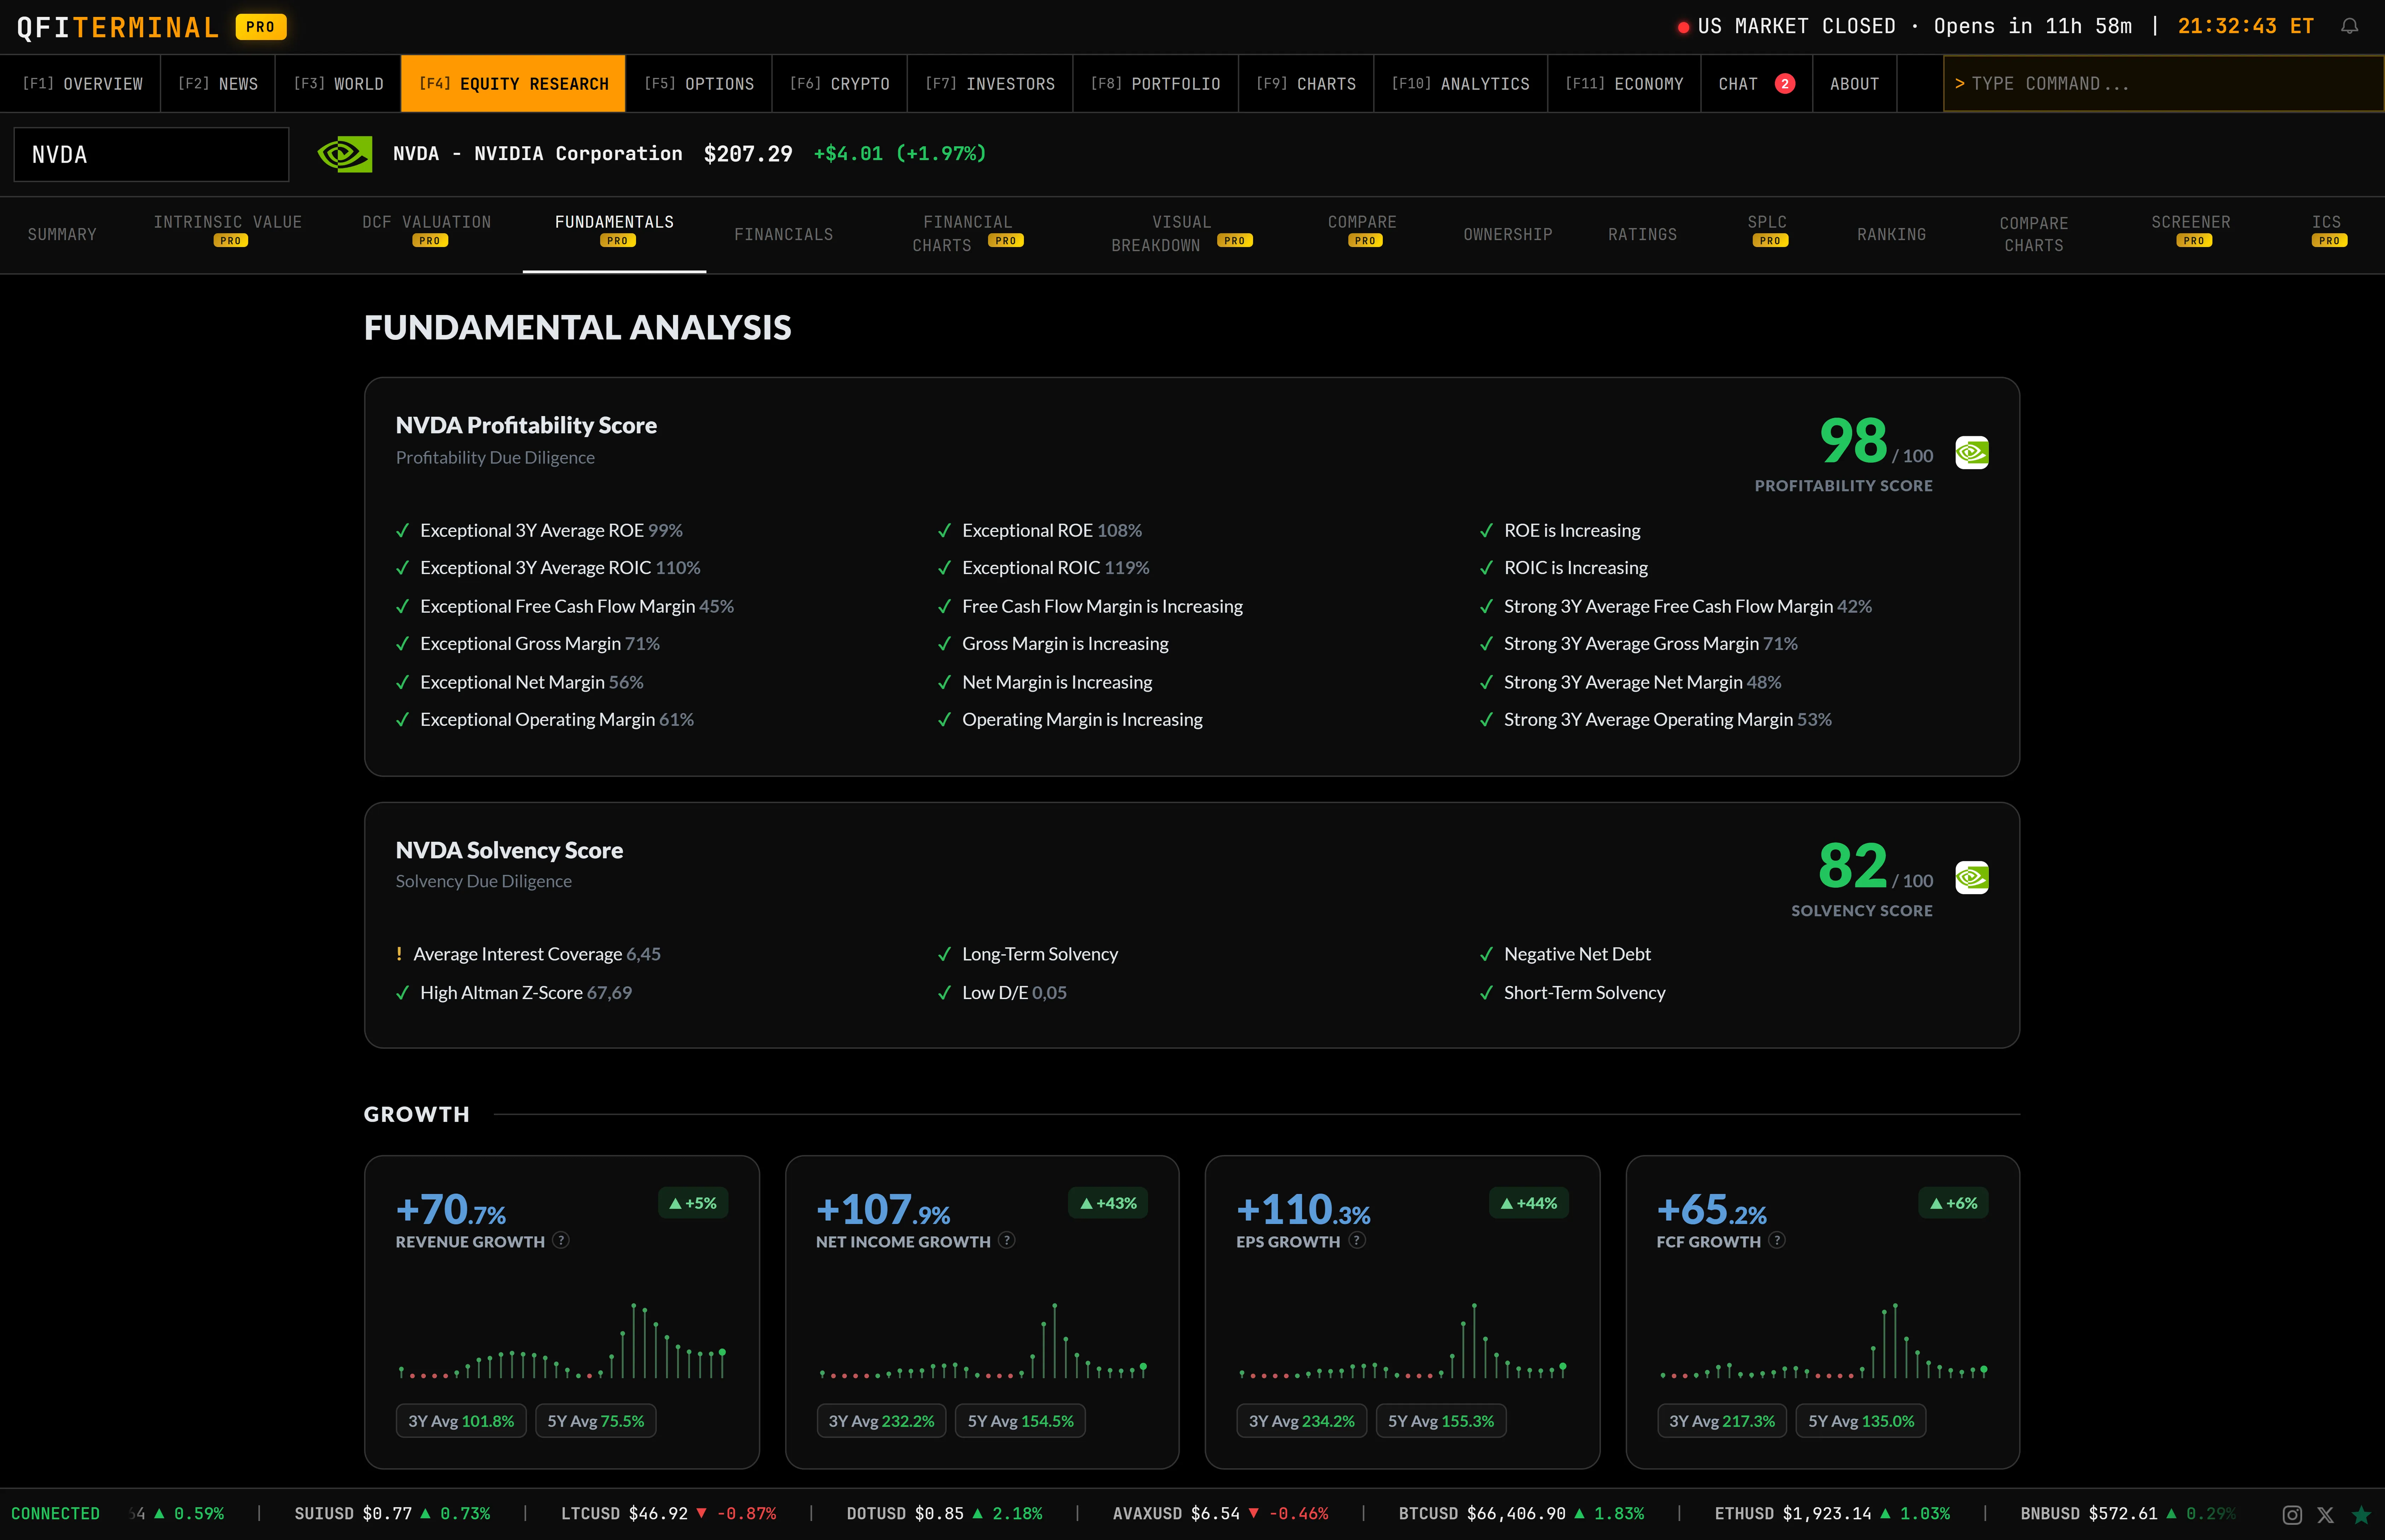Click the NVDA ticker search box
The width and height of the screenshot is (2385, 1540).
pos(151,154)
